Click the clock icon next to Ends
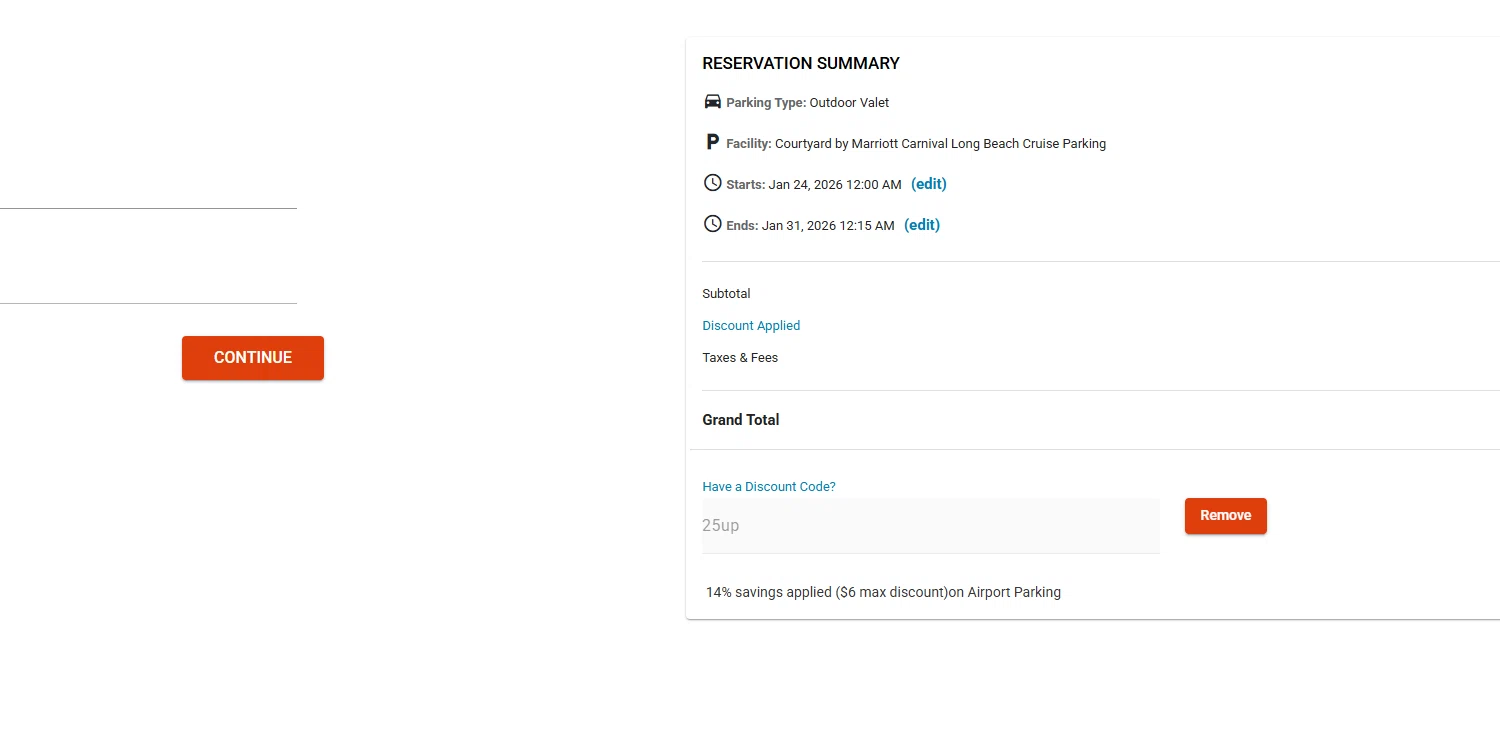 712,224
